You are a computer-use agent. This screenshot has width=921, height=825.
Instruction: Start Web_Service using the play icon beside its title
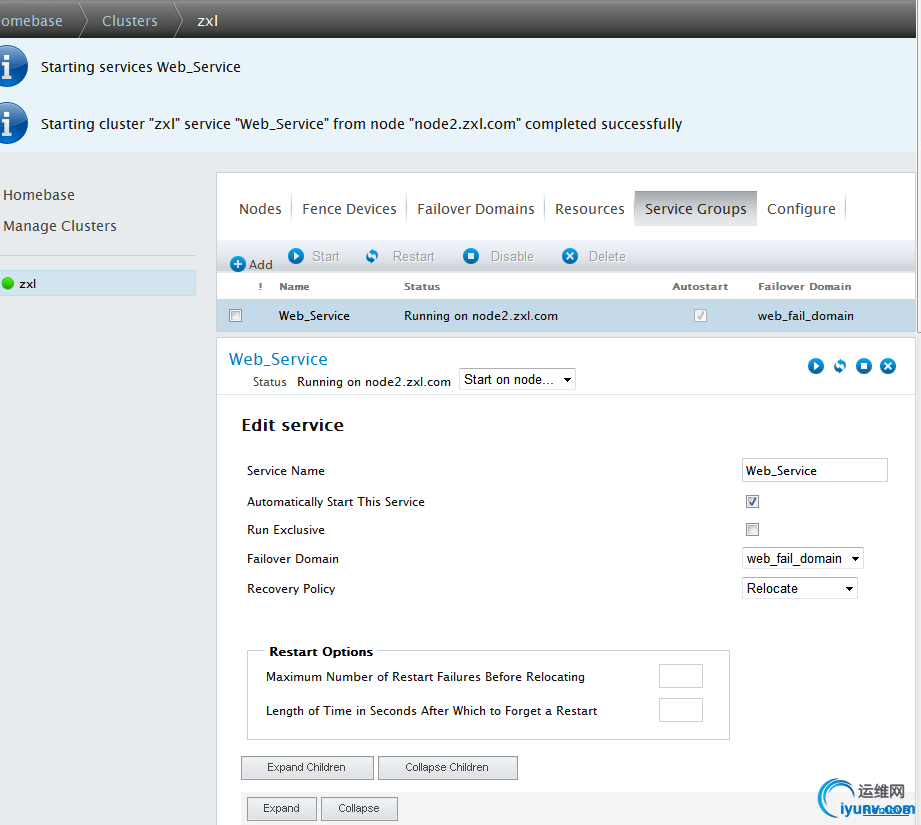pos(815,366)
